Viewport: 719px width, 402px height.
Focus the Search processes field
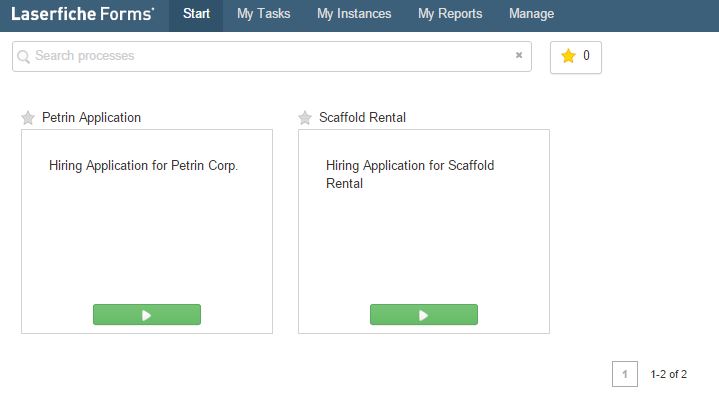coord(270,56)
